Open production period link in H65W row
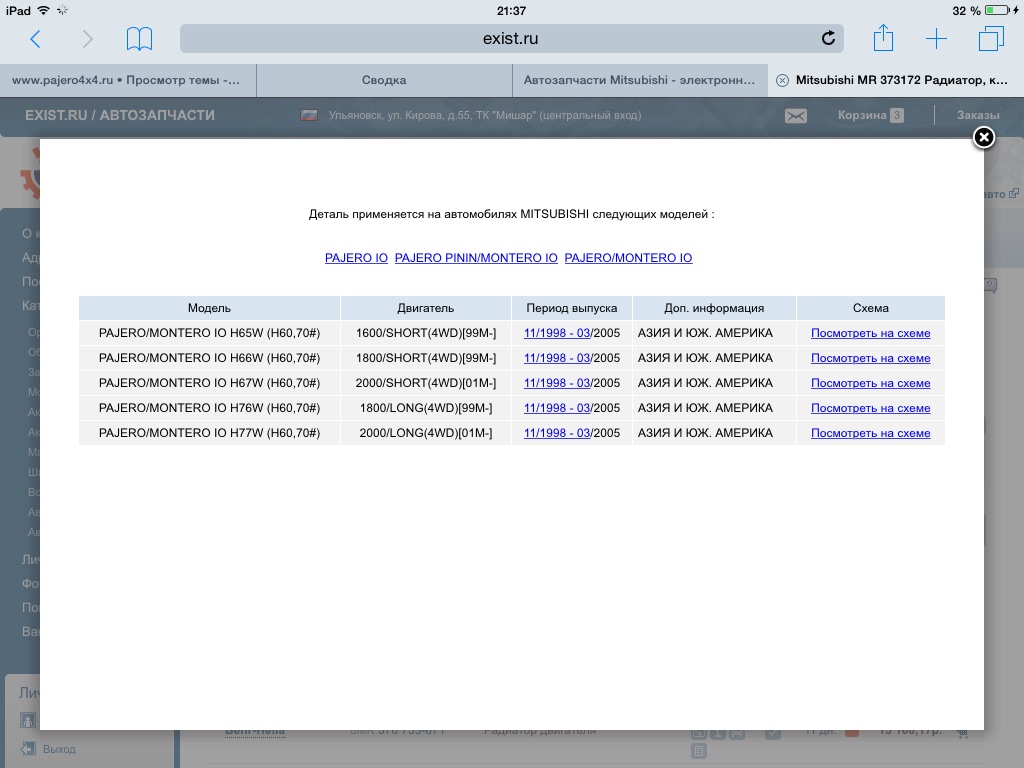1024x768 pixels. (557, 333)
